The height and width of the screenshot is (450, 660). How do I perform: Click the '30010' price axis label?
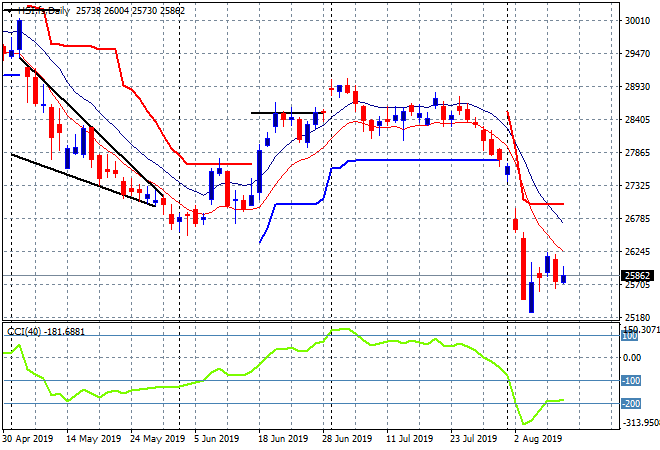pos(637,21)
